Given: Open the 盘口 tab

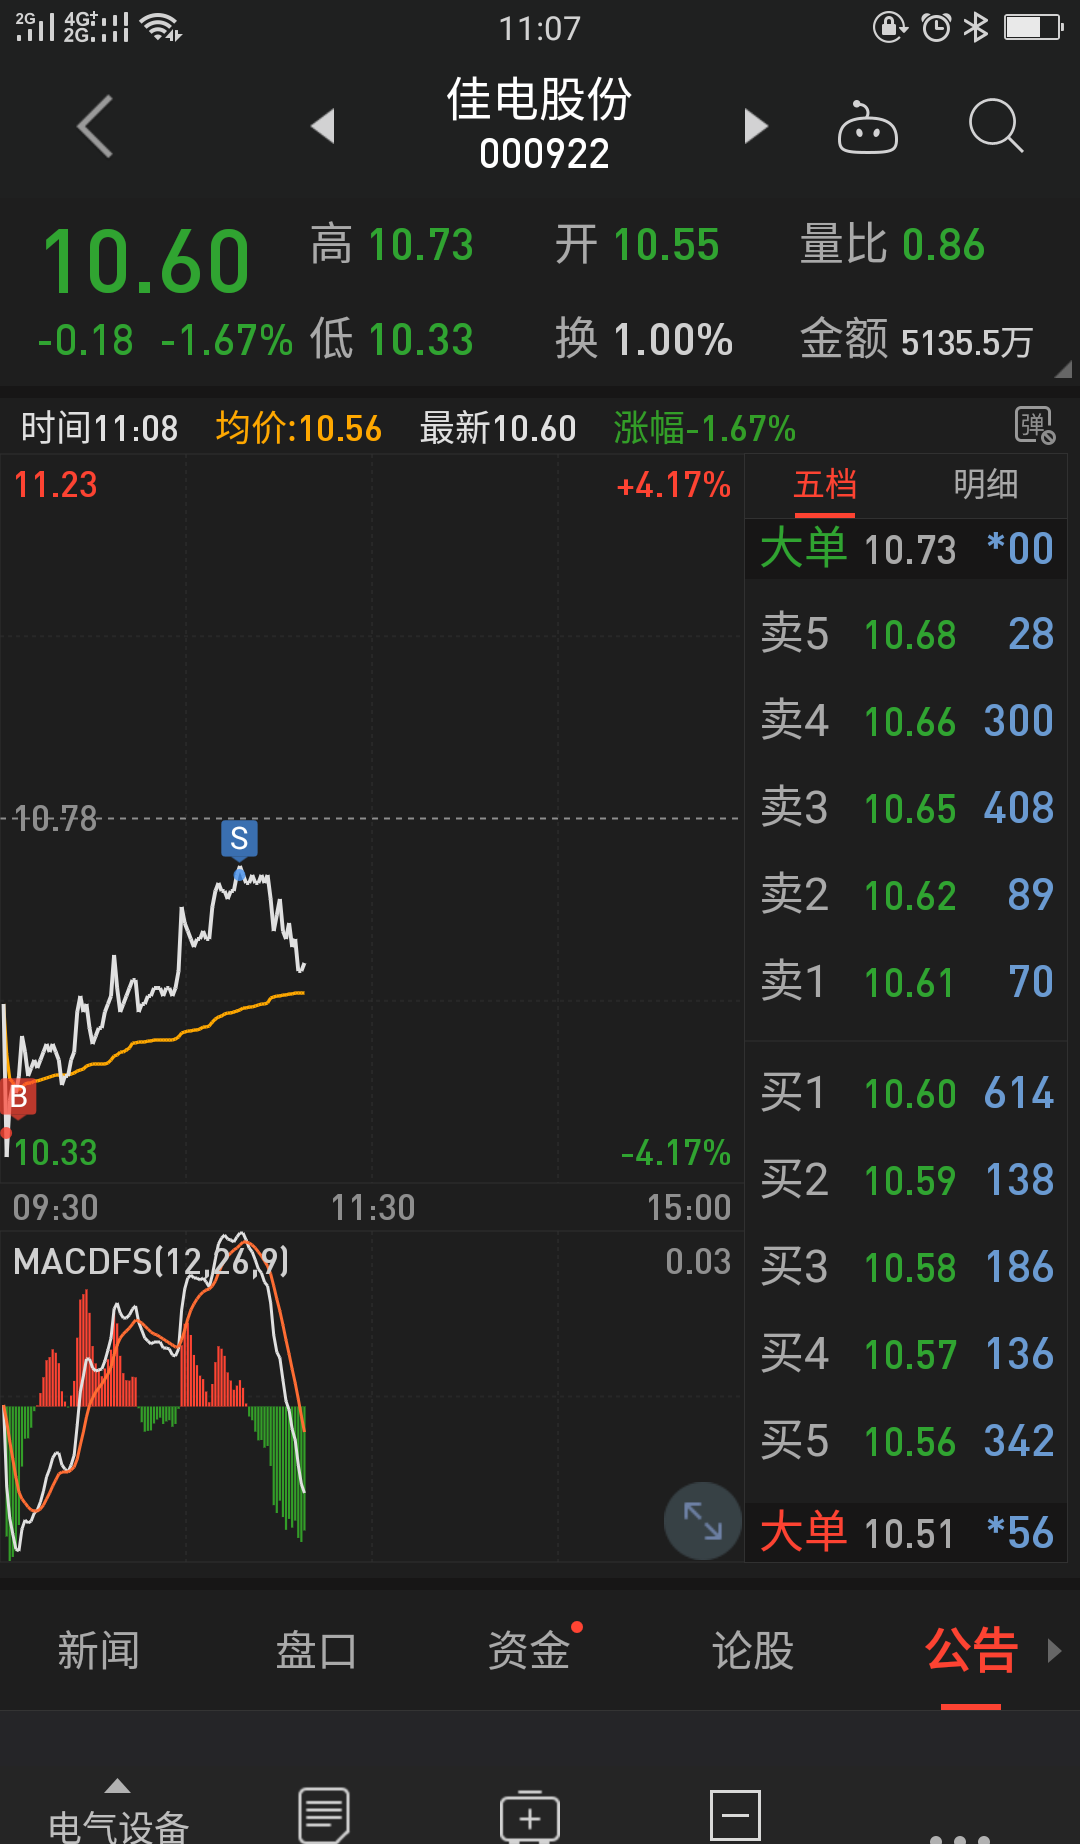Looking at the screenshot, I should 316,1651.
